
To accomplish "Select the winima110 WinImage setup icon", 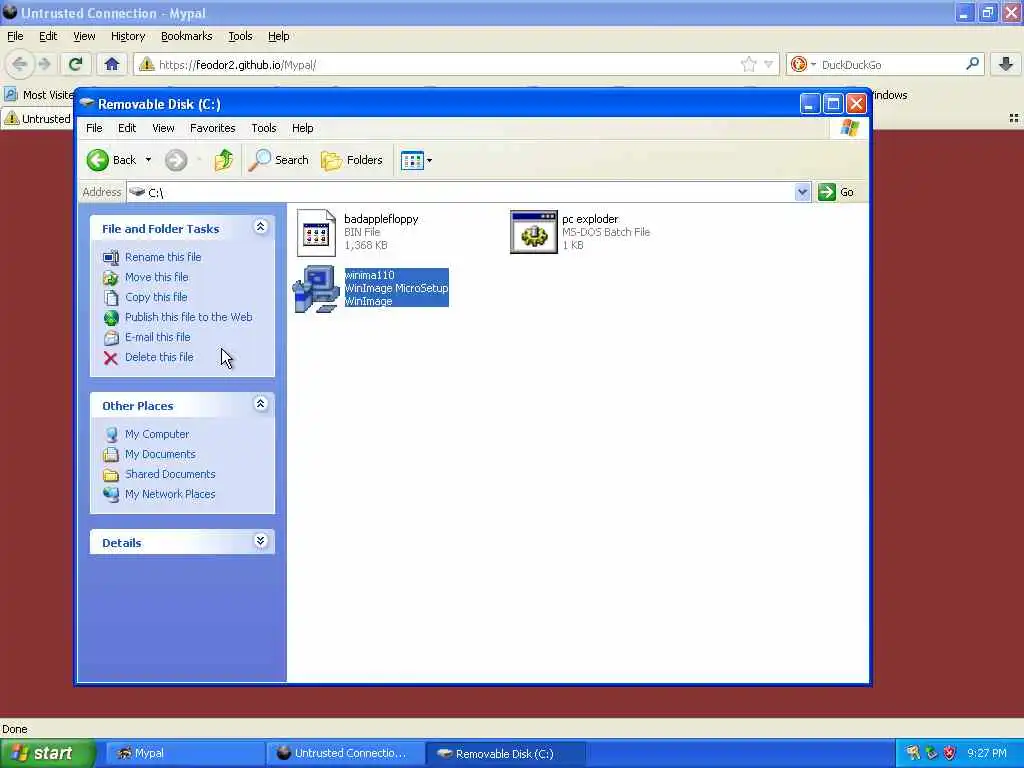I will (x=316, y=289).
